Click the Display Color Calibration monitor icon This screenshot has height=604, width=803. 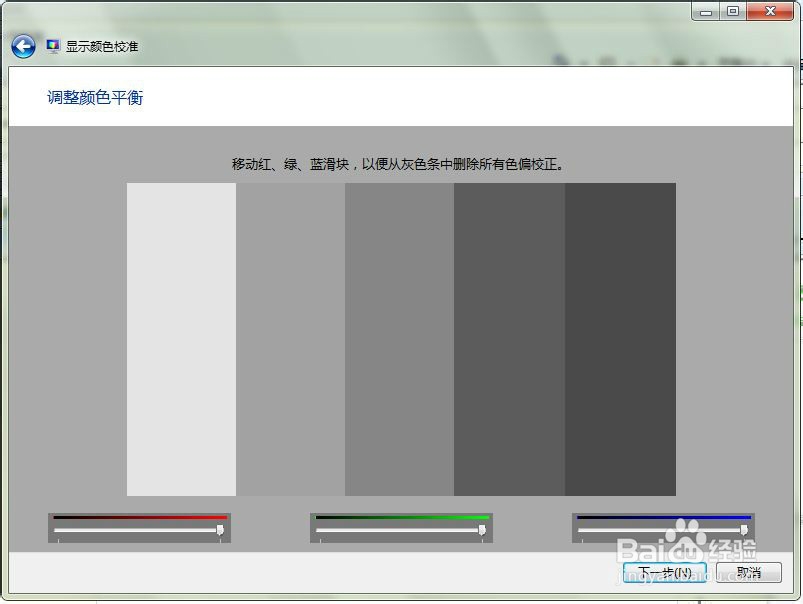[53, 46]
